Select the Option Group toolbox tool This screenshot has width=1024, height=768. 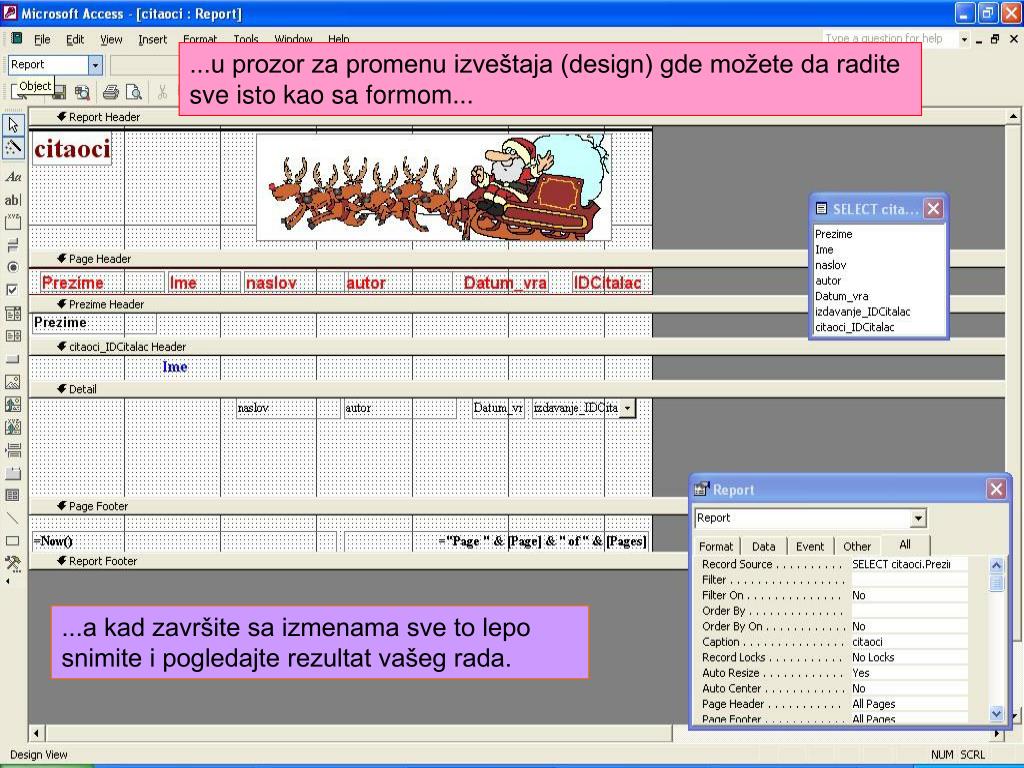tap(13, 222)
